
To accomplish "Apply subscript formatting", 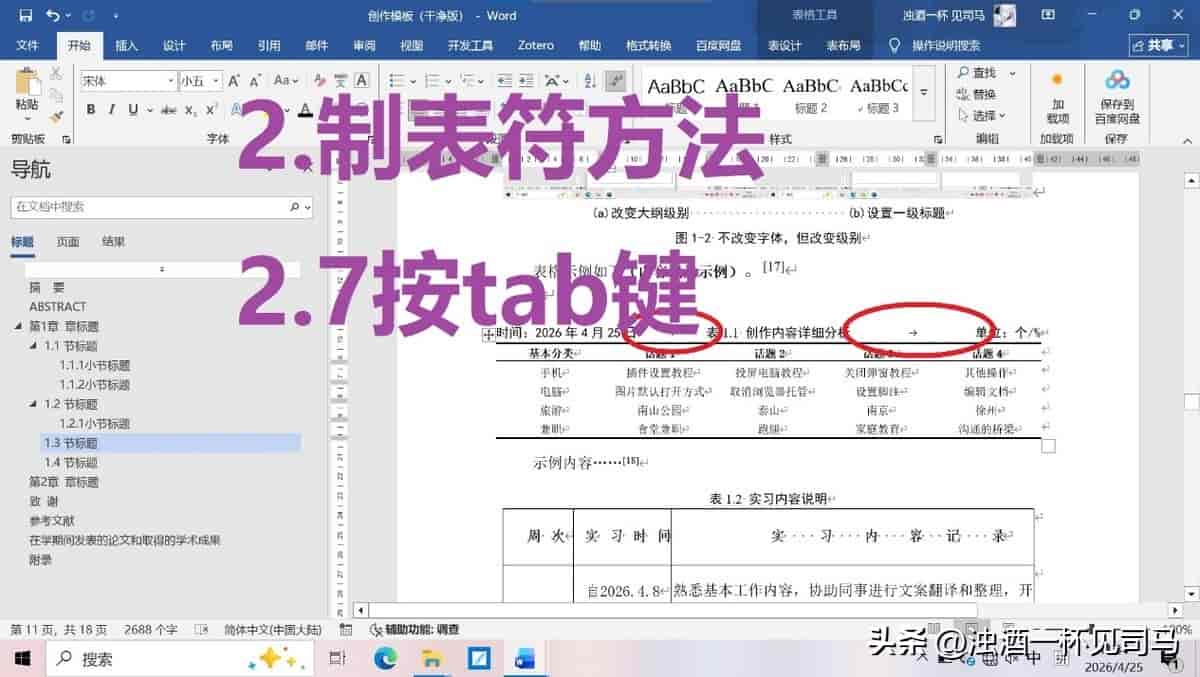I will pyautogui.click(x=191, y=110).
